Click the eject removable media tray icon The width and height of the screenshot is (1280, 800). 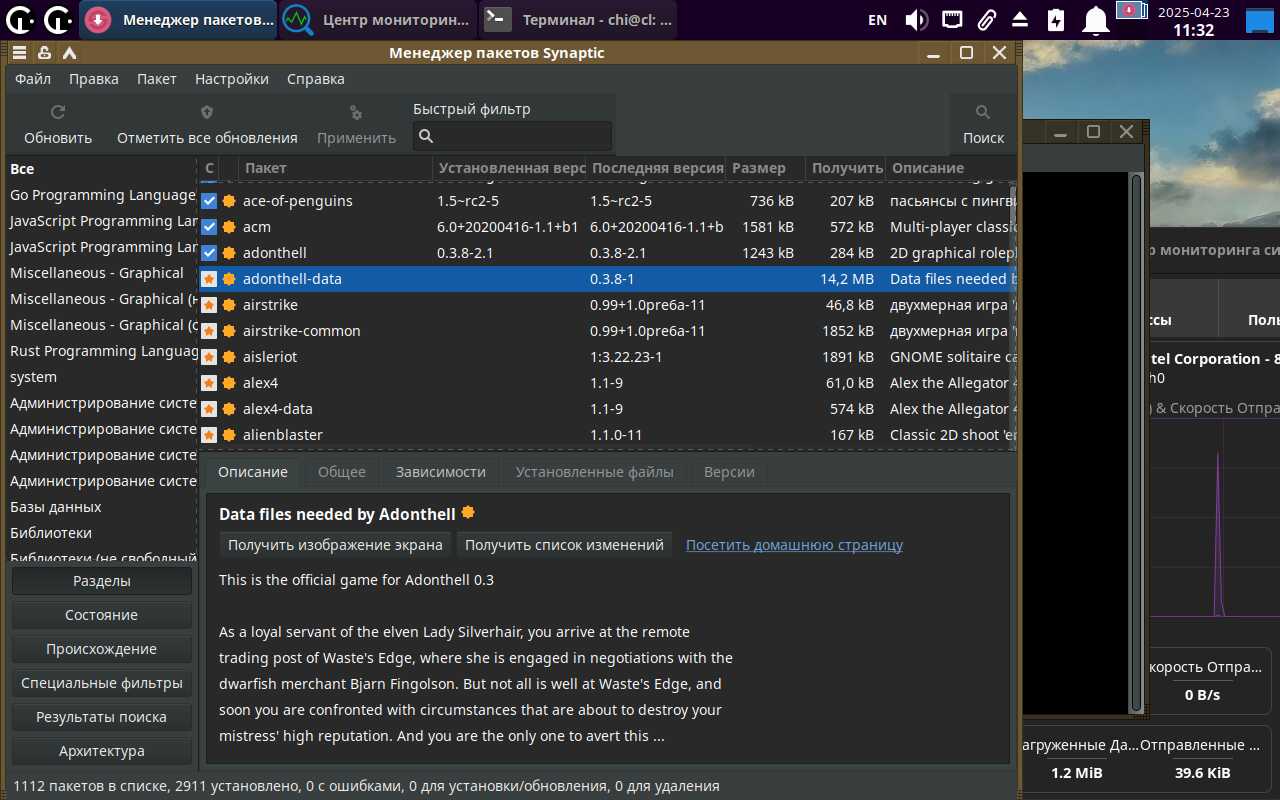(x=1020, y=20)
